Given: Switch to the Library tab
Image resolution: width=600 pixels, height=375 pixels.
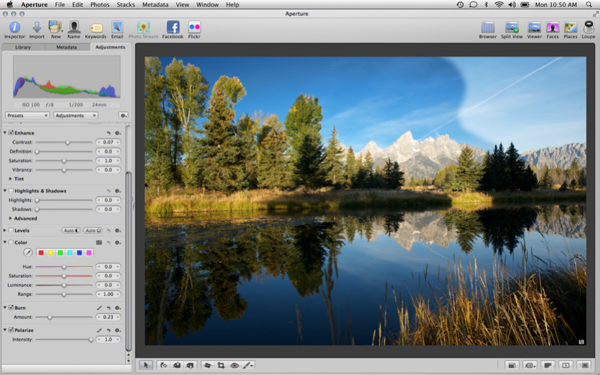Looking at the screenshot, I should point(23,47).
